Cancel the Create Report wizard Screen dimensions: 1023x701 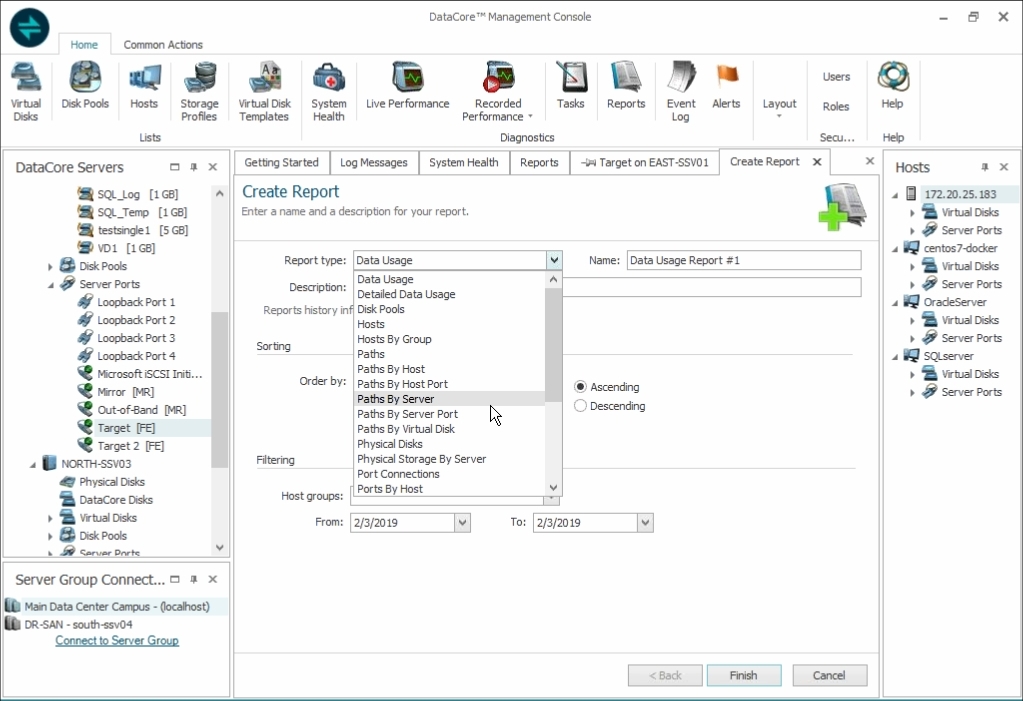[x=829, y=675]
